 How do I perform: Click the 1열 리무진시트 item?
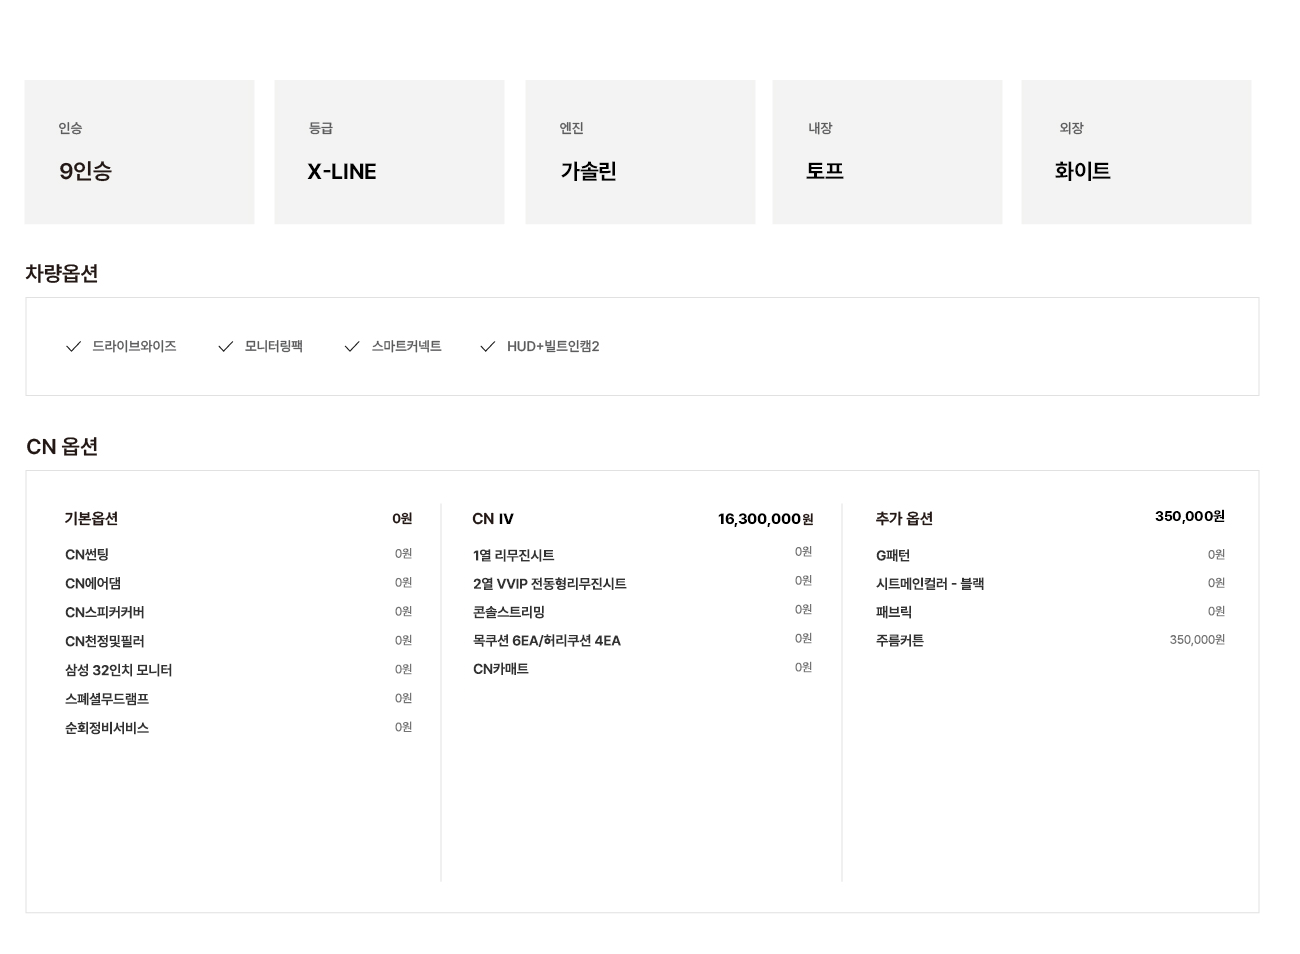click(x=514, y=555)
